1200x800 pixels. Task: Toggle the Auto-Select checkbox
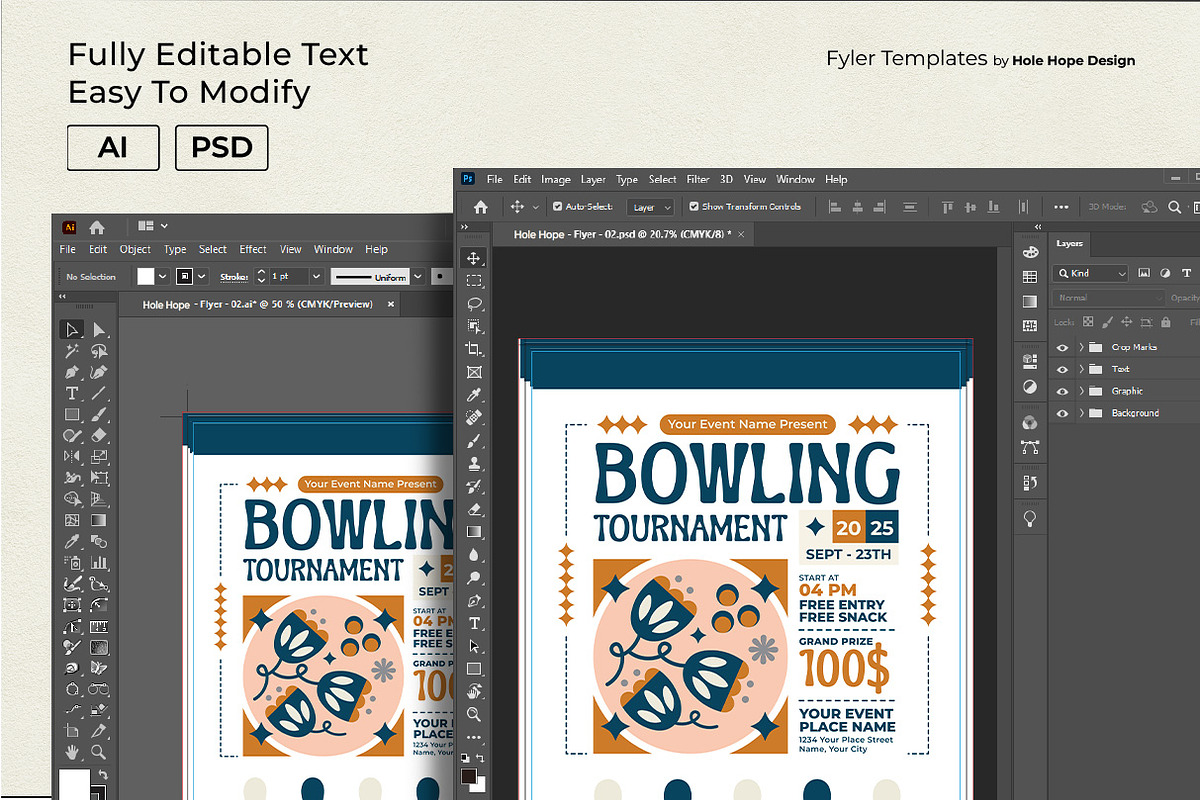[556, 207]
